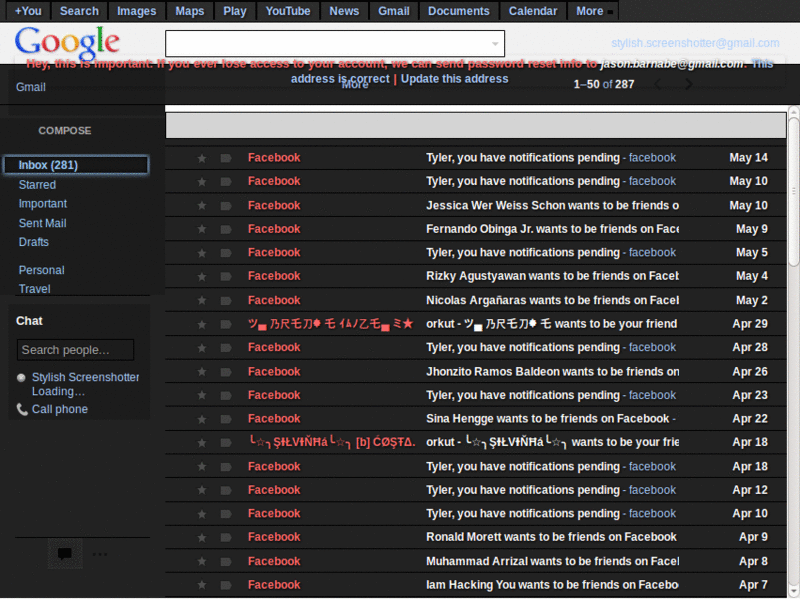Open the Starred folder
Image resolution: width=800 pixels, height=599 pixels.
tap(37, 185)
